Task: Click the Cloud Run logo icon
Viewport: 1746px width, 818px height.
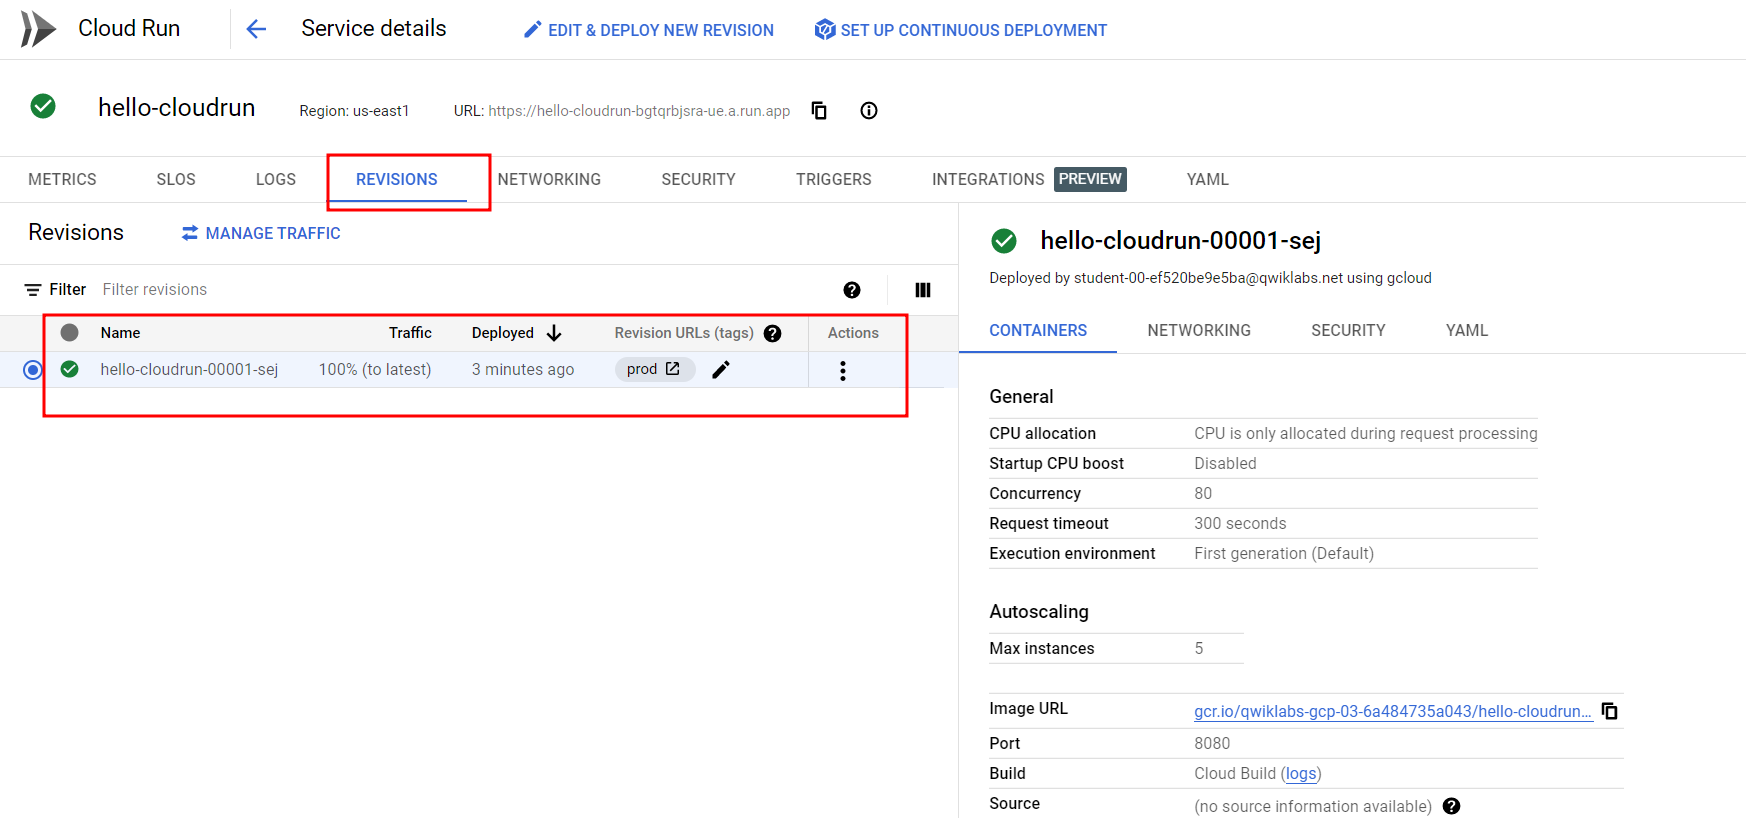Action: pyautogui.click(x=38, y=29)
